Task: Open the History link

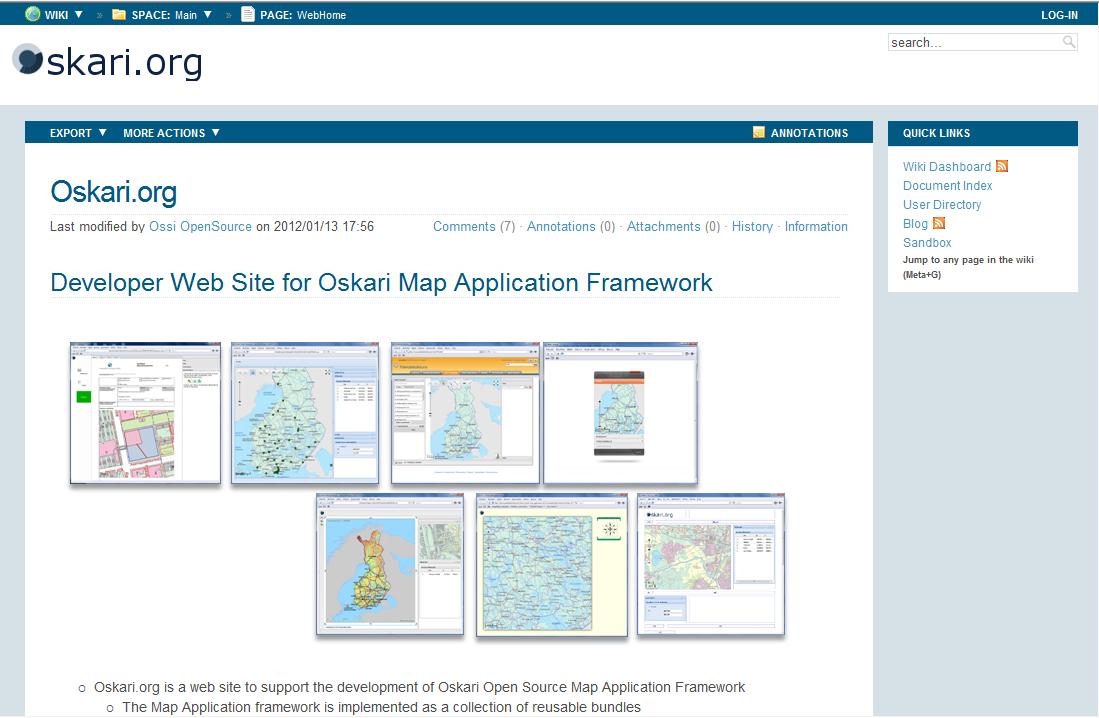Action: click(x=752, y=226)
